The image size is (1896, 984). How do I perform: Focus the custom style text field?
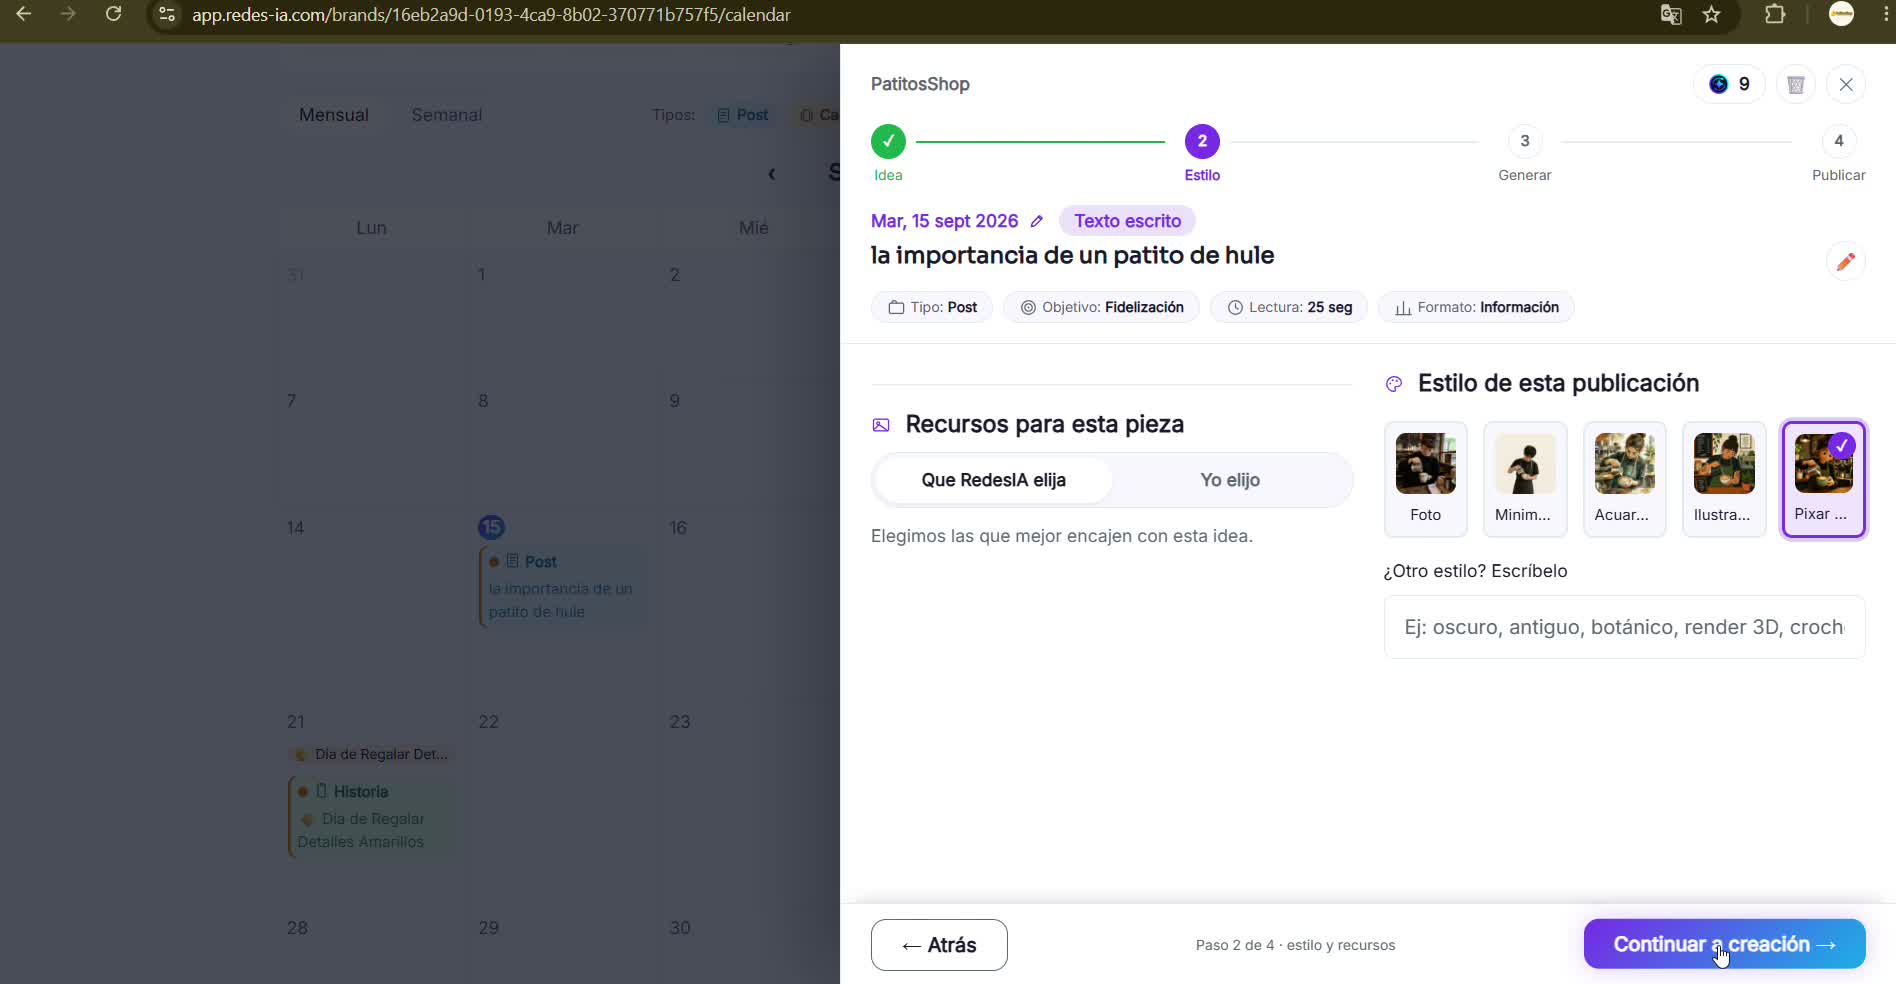[x=1624, y=627]
